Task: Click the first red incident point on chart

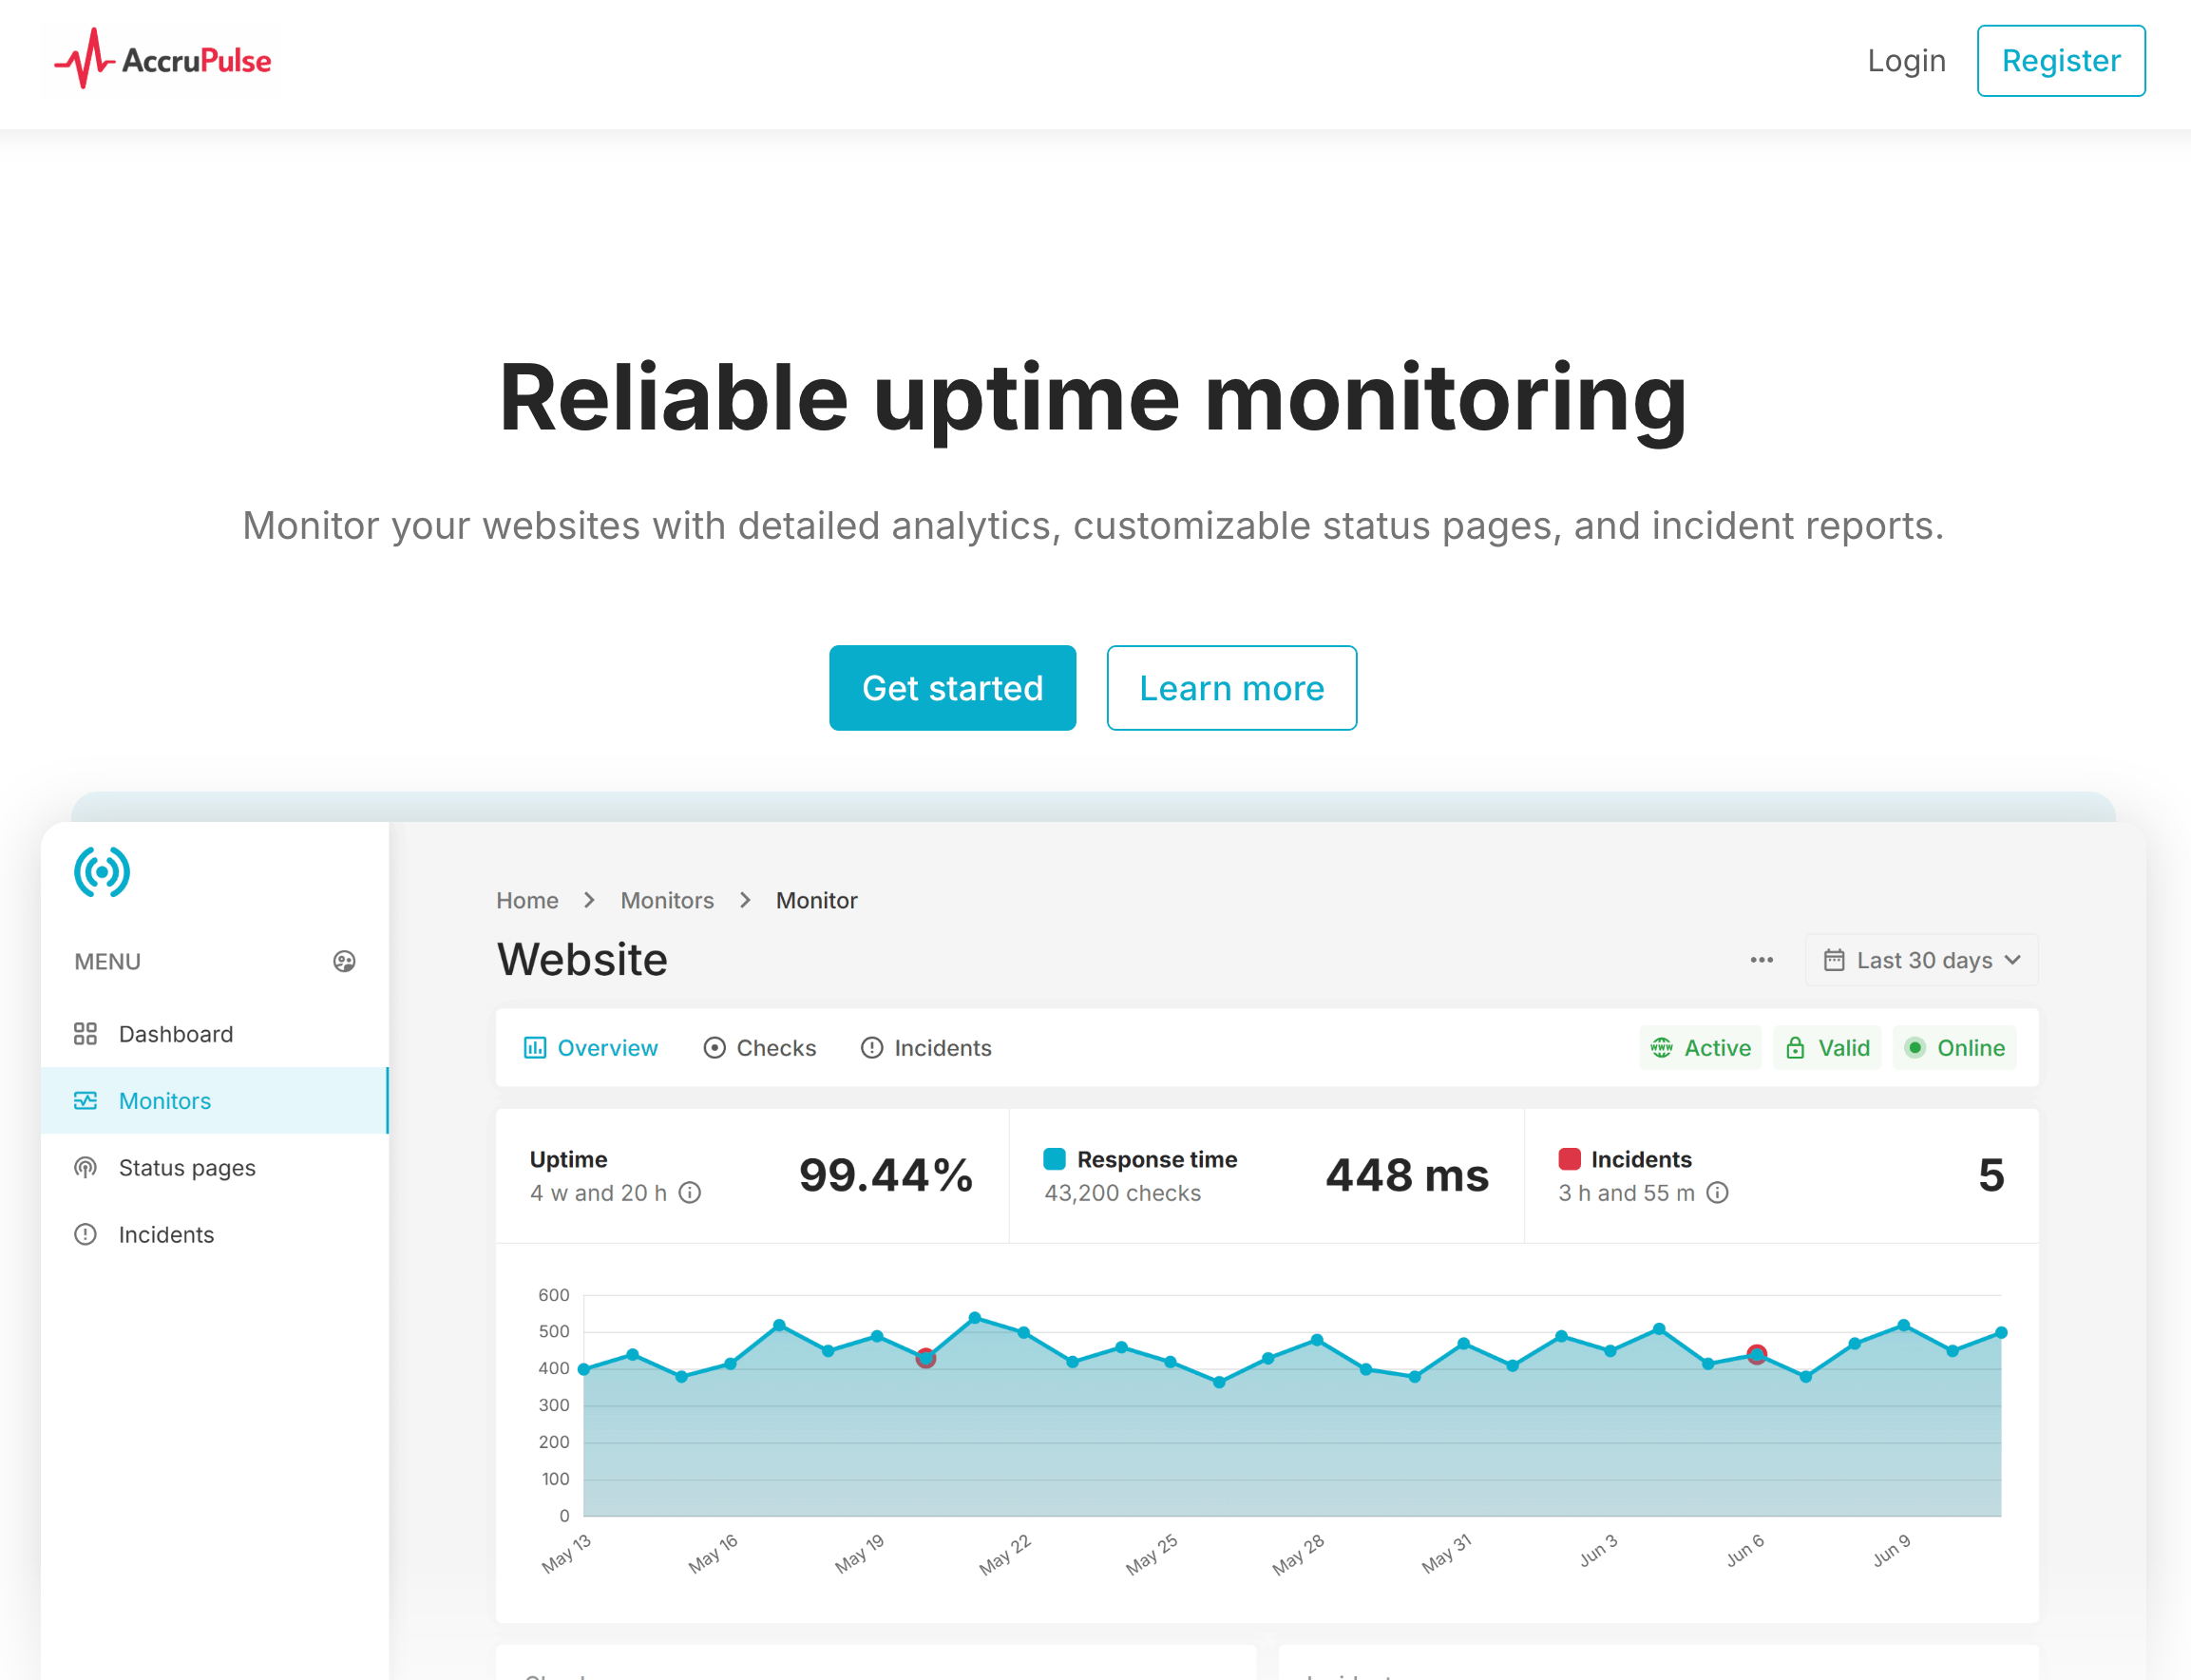Action: click(926, 1358)
